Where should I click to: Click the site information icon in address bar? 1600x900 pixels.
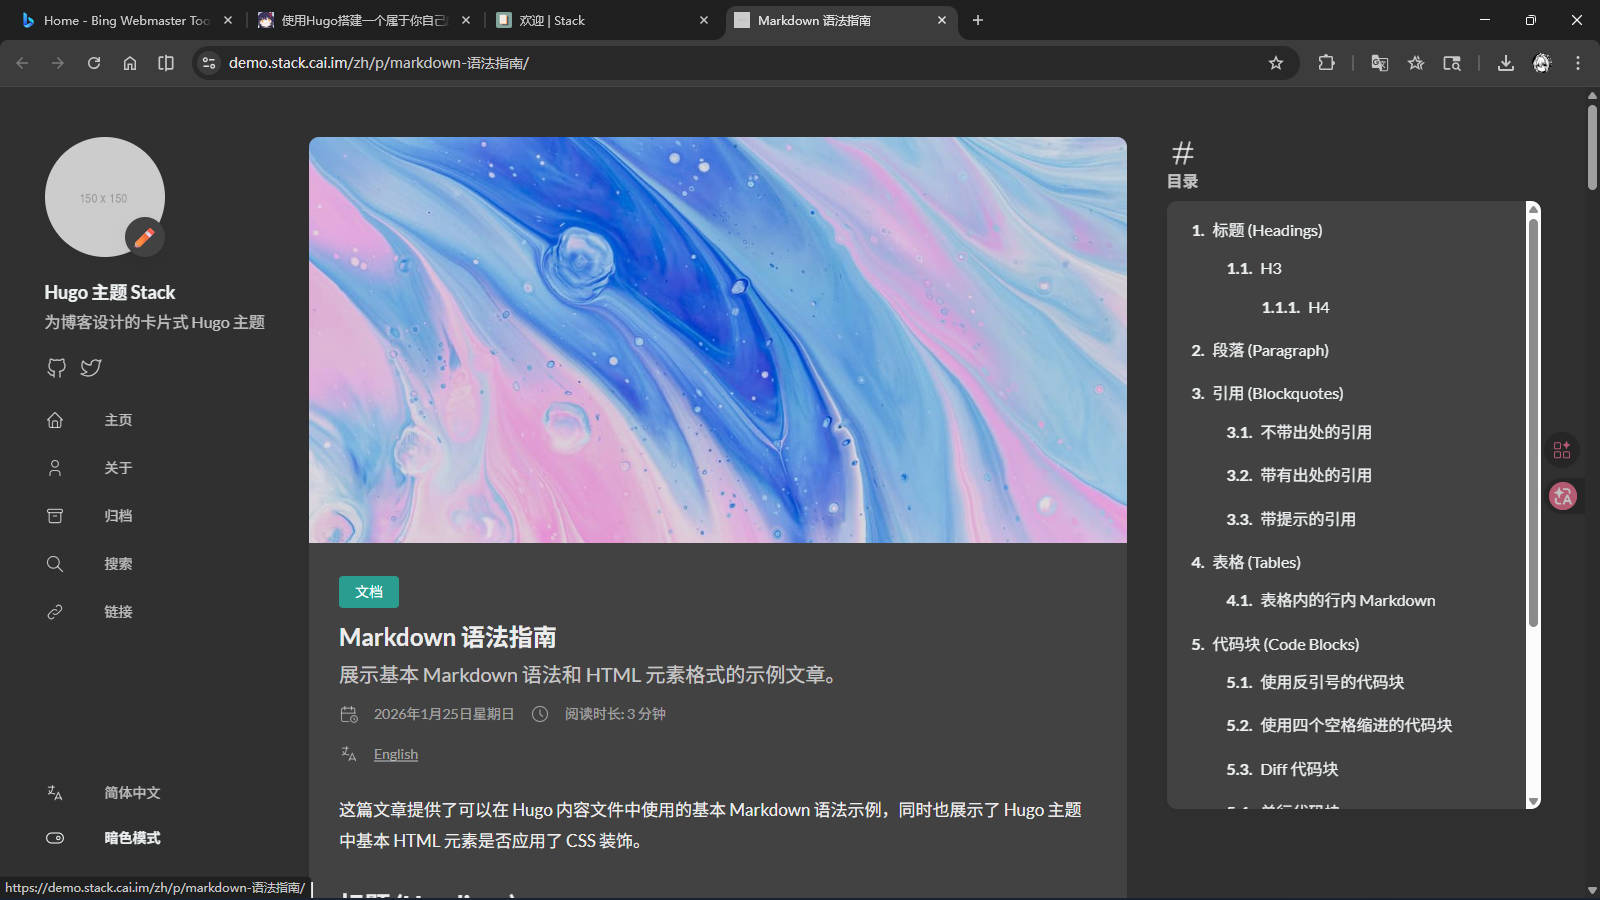[208, 63]
